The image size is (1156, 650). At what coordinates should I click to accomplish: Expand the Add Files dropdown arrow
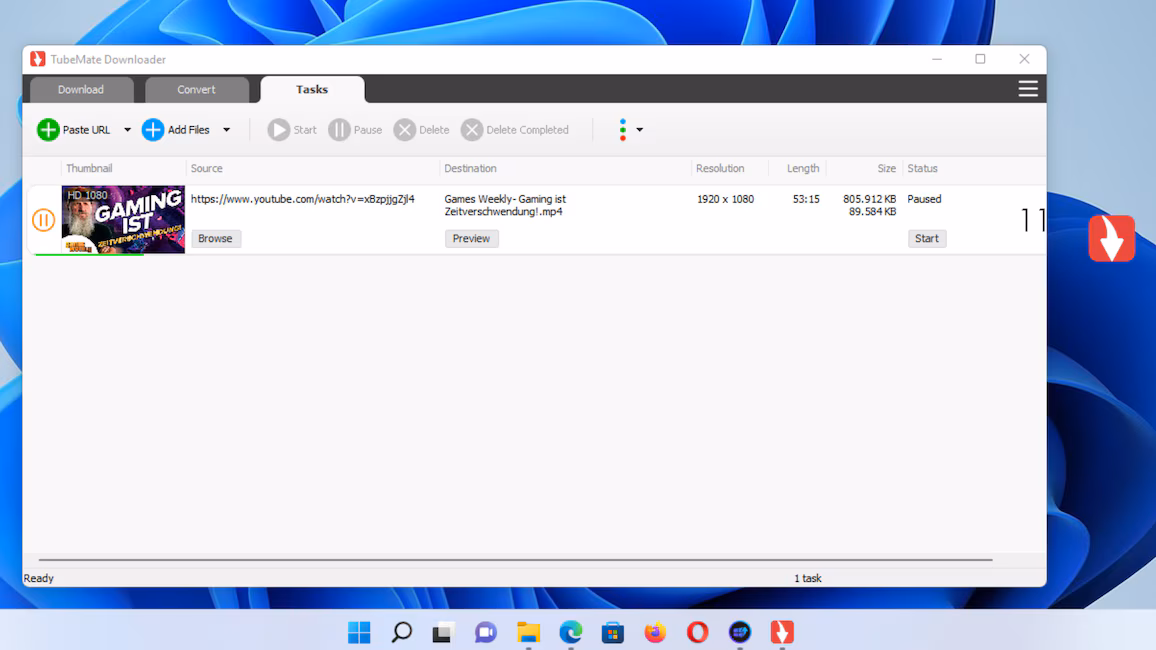coord(226,130)
